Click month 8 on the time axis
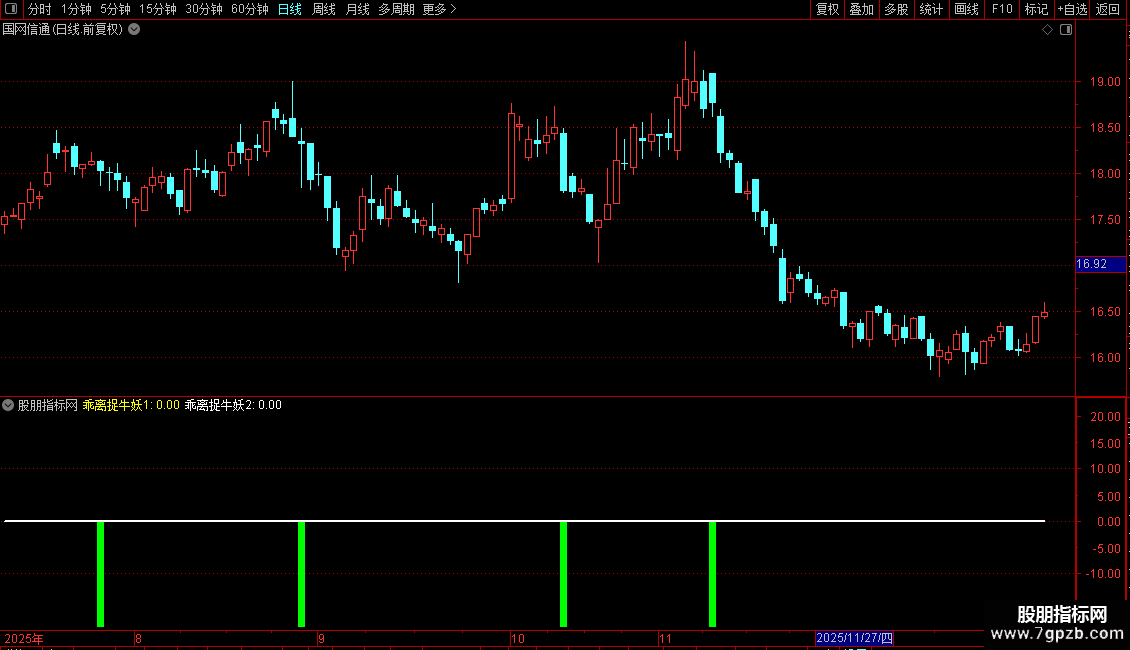1130x650 pixels. 138,638
